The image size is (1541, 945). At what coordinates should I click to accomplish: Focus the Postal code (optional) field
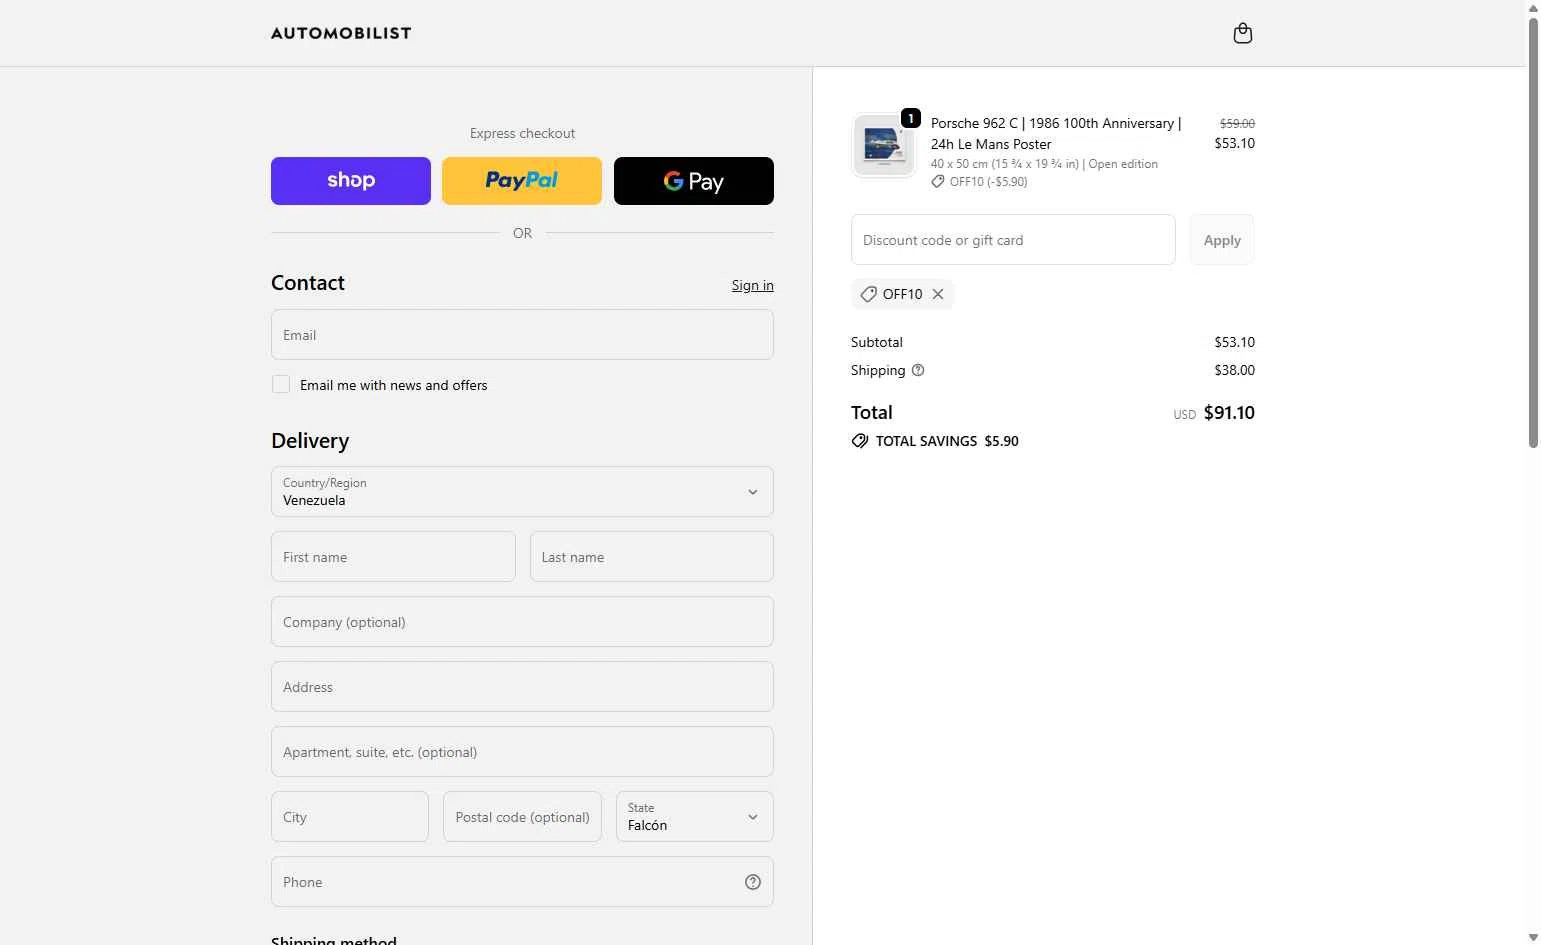[x=522, y=817]
